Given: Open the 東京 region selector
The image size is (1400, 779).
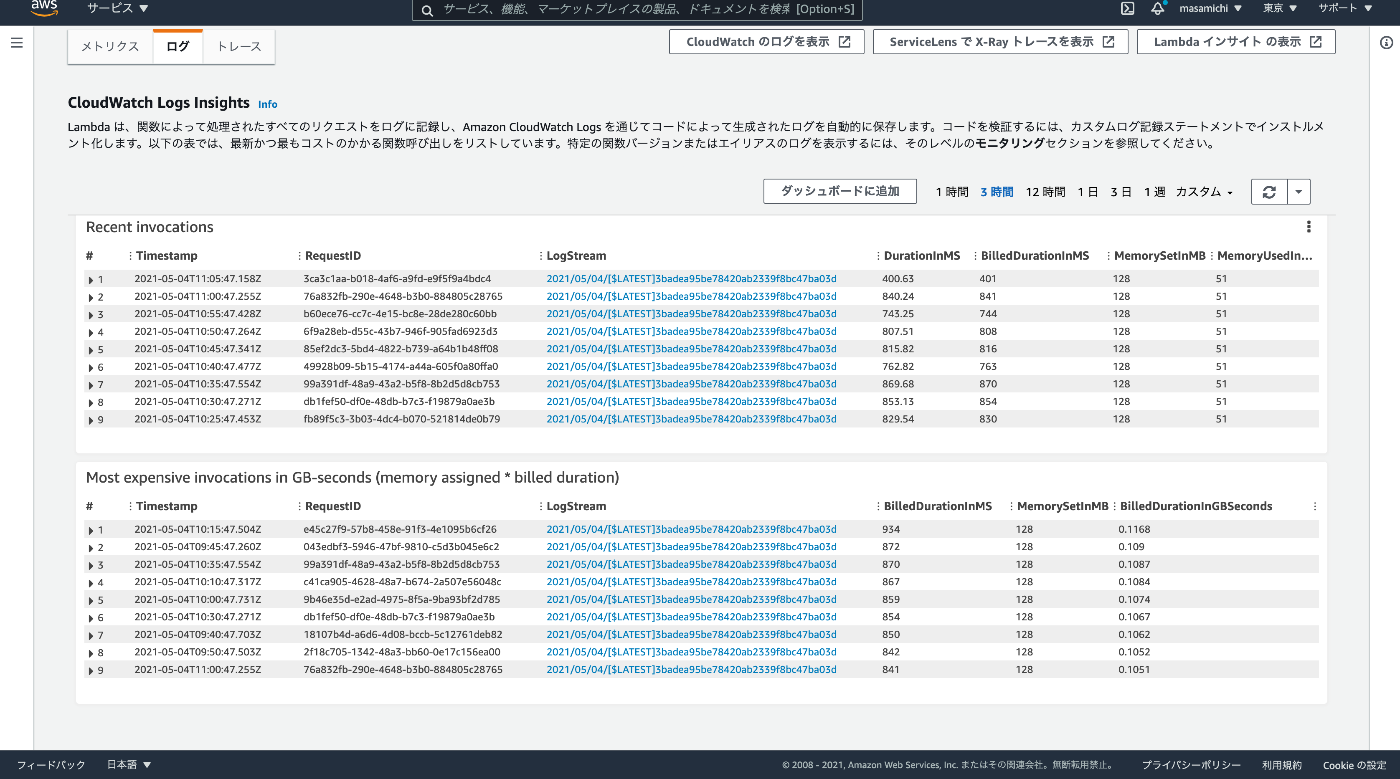Looking at the screenshot, I should [1280, 8].
